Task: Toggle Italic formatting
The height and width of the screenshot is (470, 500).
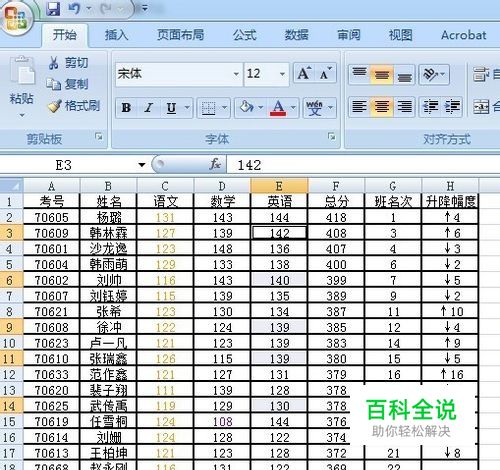Action: click(149, 108)
